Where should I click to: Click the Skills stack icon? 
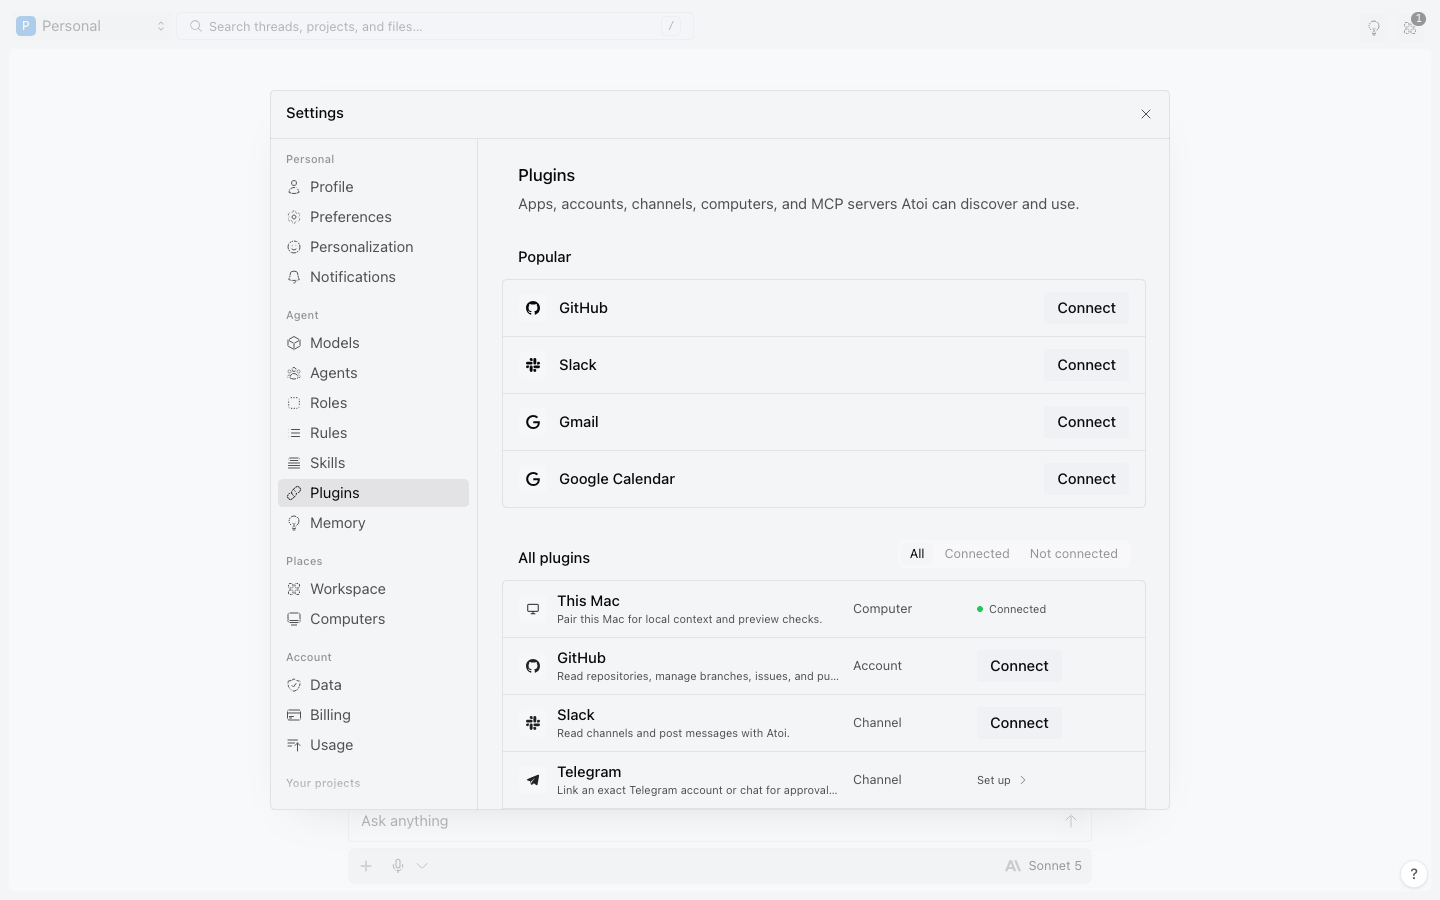(294, 463)
